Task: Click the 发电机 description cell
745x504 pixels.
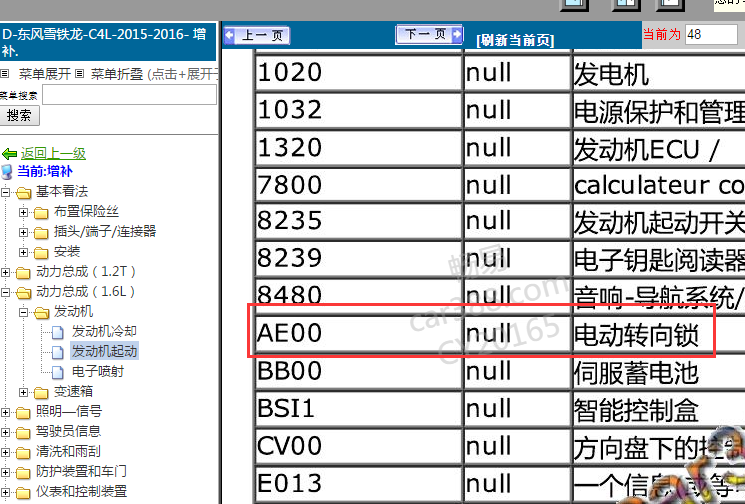Action: 659,73
